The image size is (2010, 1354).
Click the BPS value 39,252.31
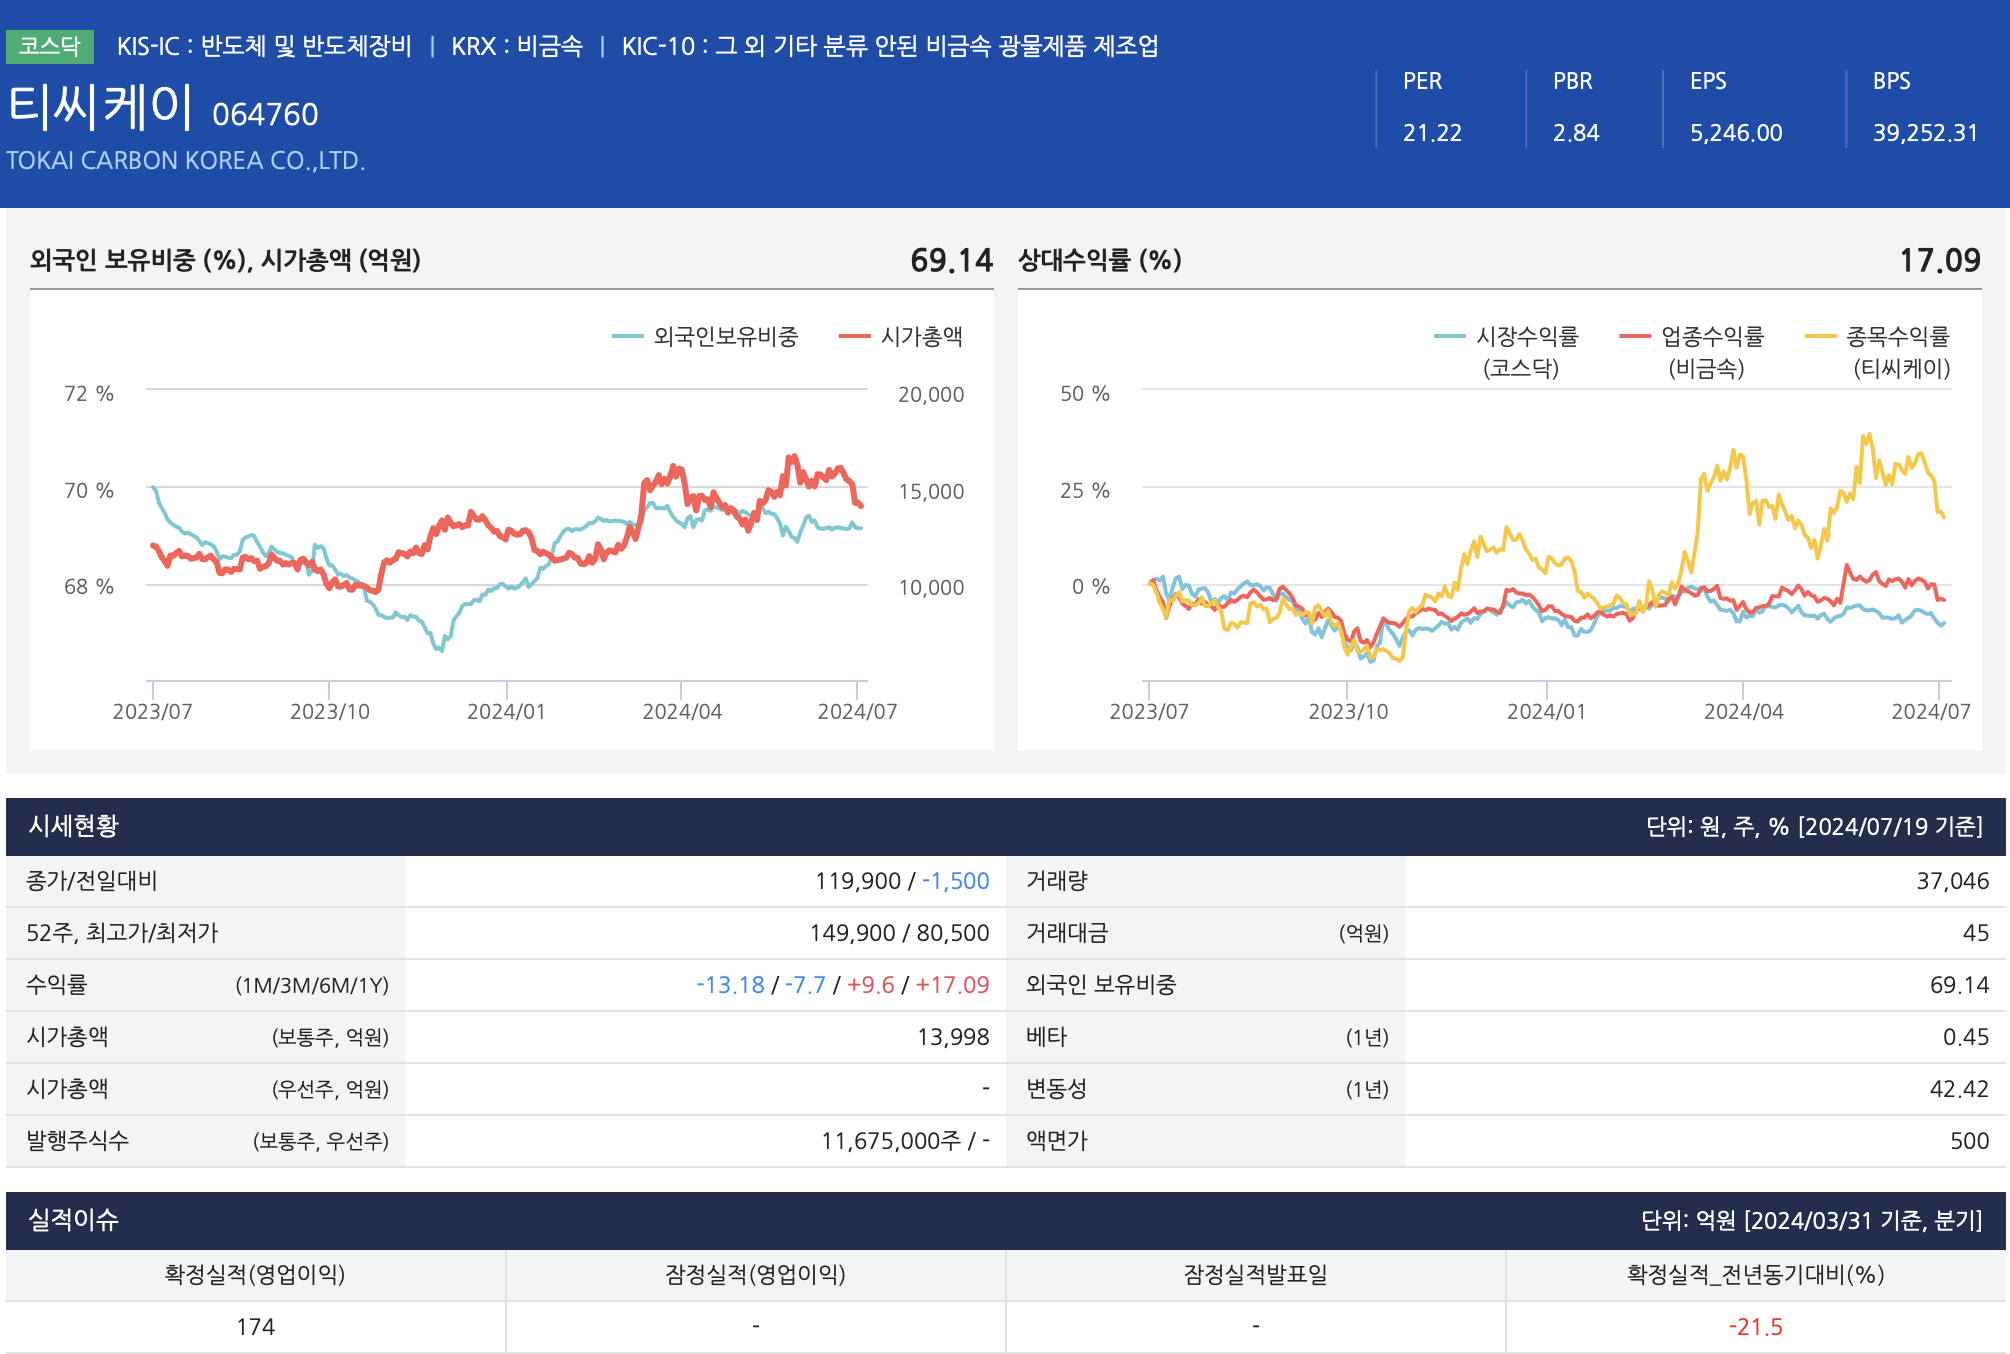click(1925, 133)
